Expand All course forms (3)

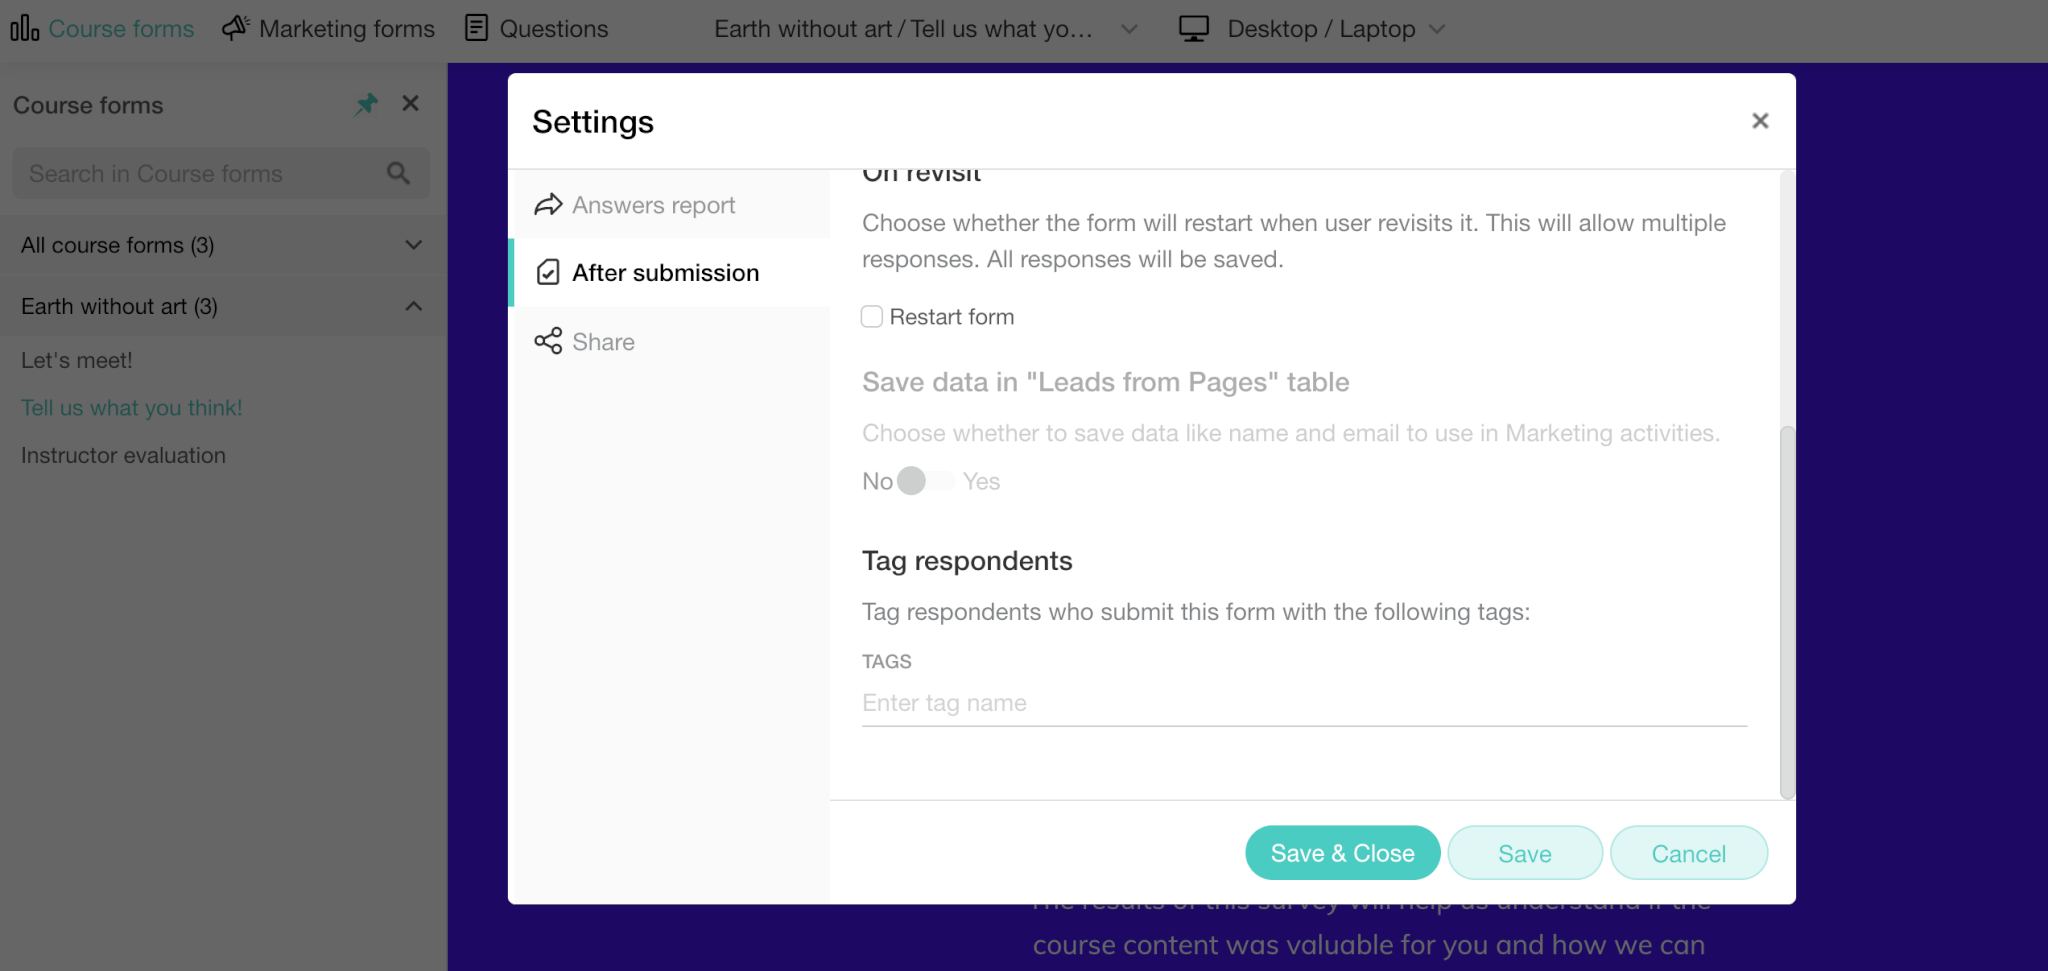413,244
